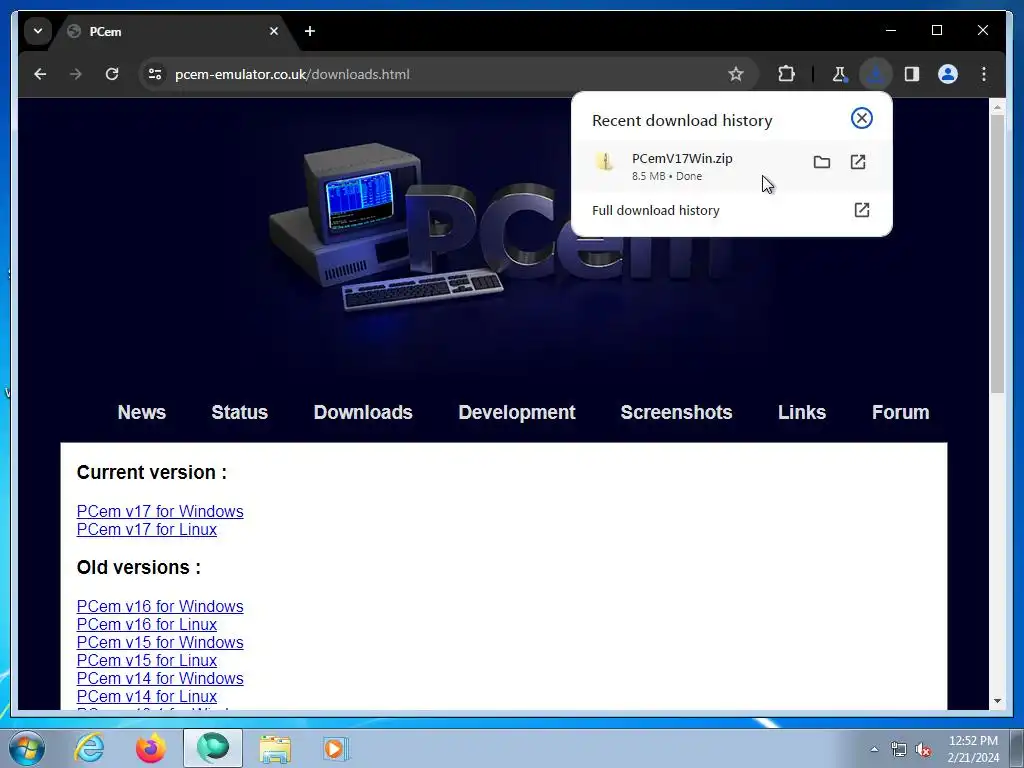Reload the PCem downloads page
The height and width of the screenshot is (768, 1024).
click(x=112, y=74)
